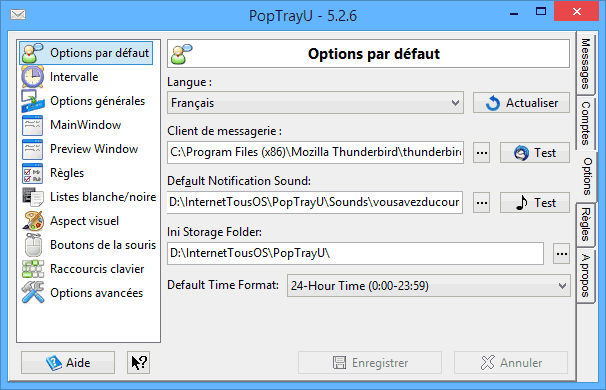The width and height of the screenshot is (606, 390).
Task: Browse for Ini Storage Folder
Action: point(562,254)
